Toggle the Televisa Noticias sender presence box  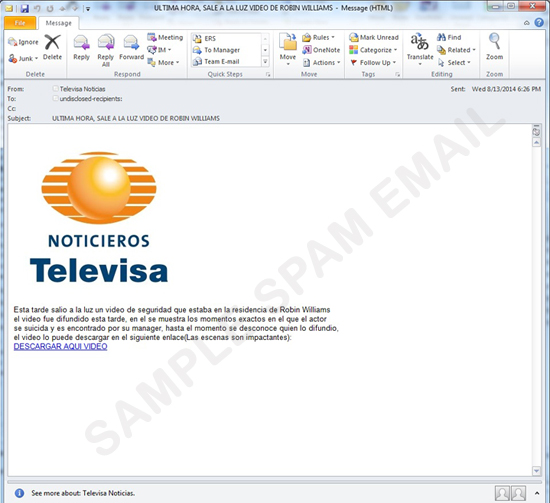click(55, 89)
